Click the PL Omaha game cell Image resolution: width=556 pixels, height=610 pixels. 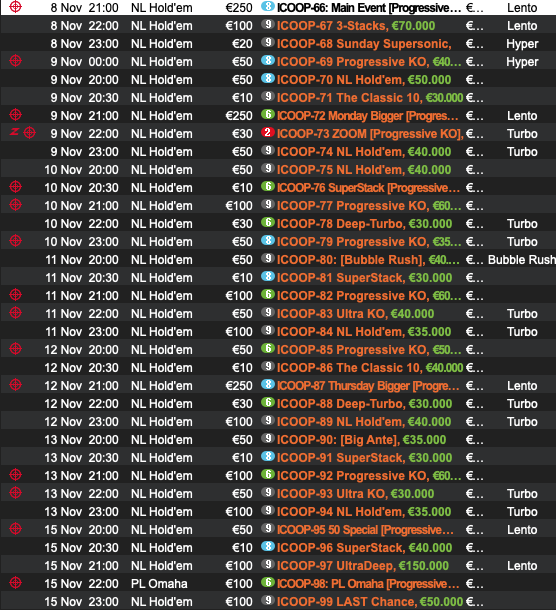tap(159, 584)
